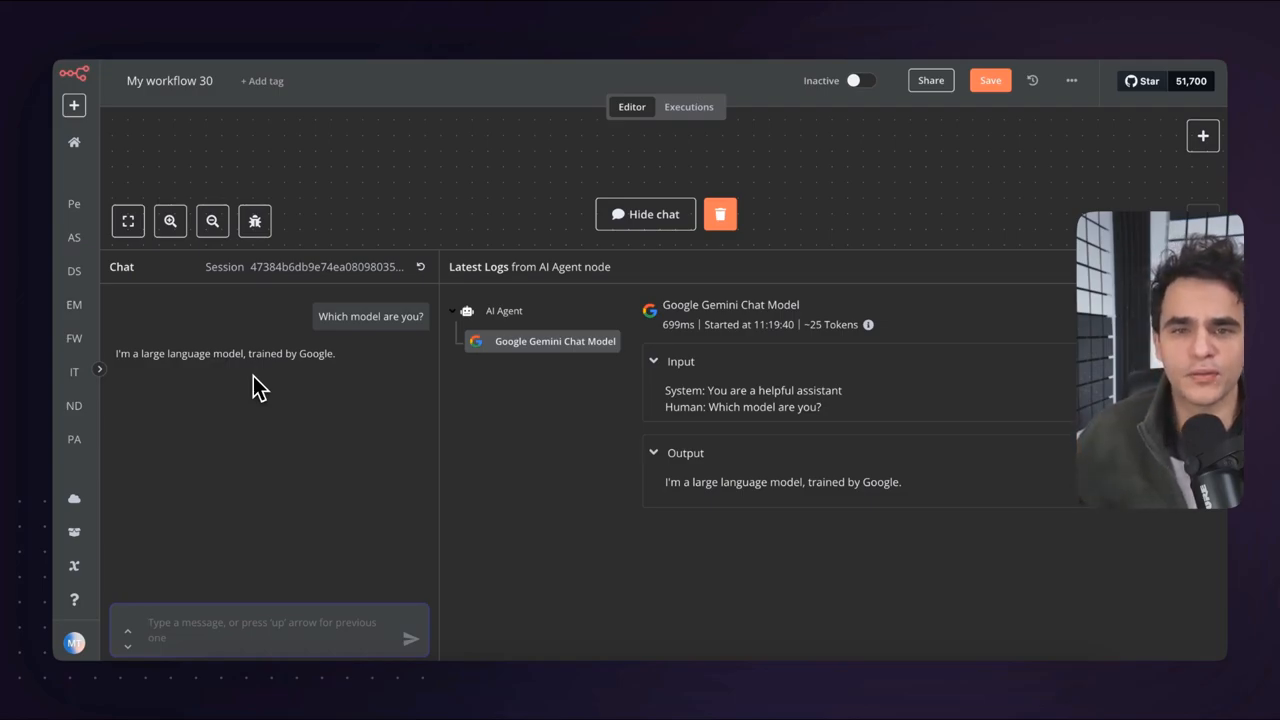
Task: Click Add tag next to workflow name
Action: tap(262, 81)
